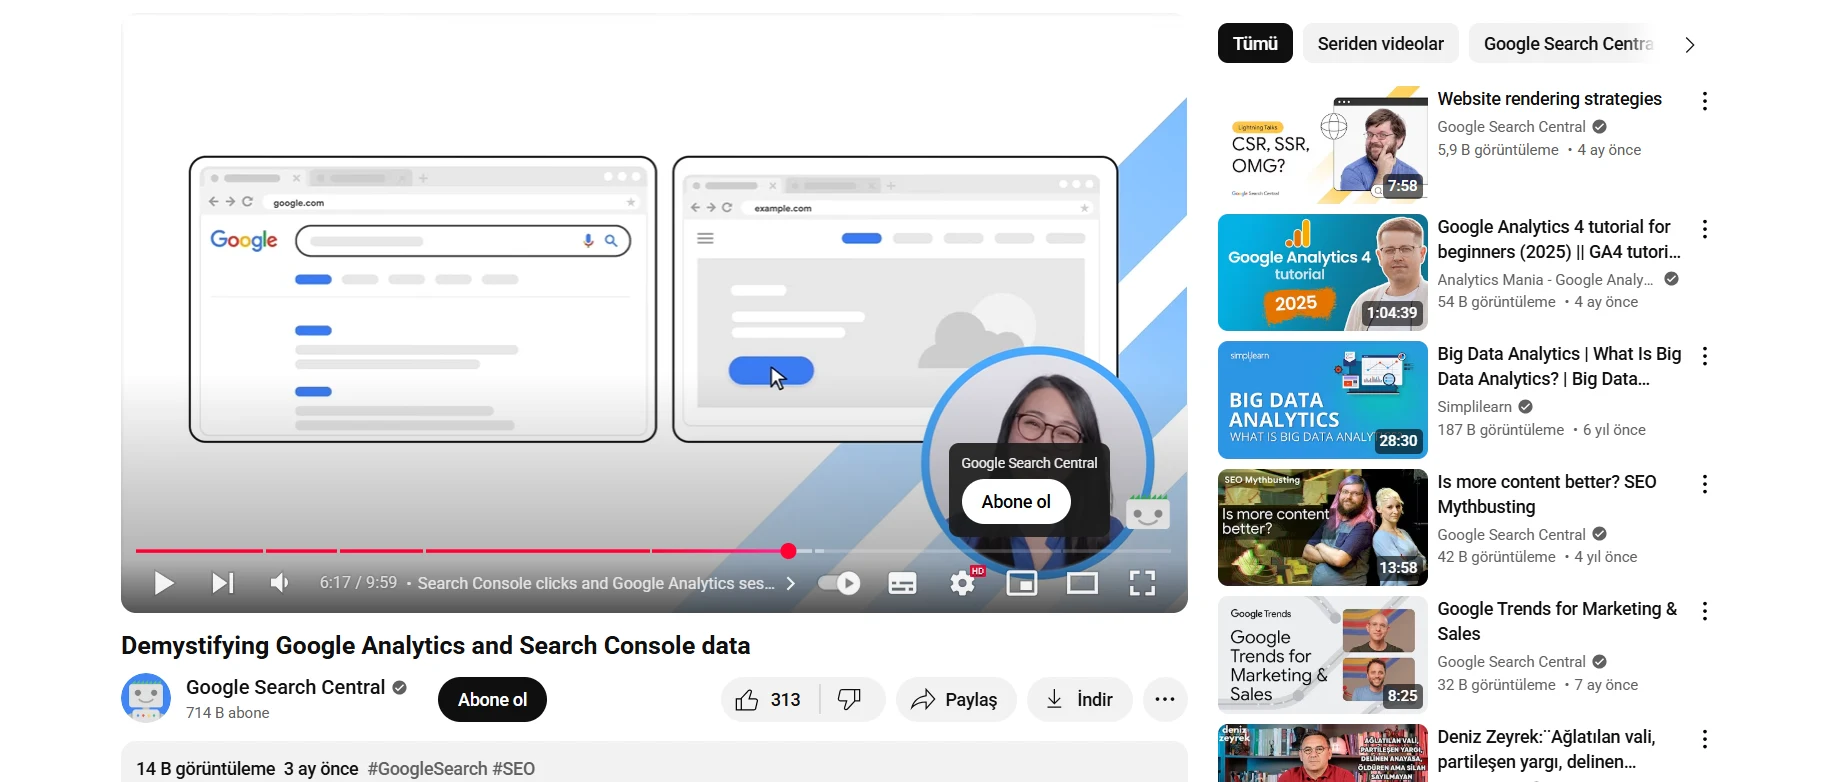Viewport: 1828px width, 782px height.
Task: Show more filter chips with arrow
Action: [x=1689, y=45]
